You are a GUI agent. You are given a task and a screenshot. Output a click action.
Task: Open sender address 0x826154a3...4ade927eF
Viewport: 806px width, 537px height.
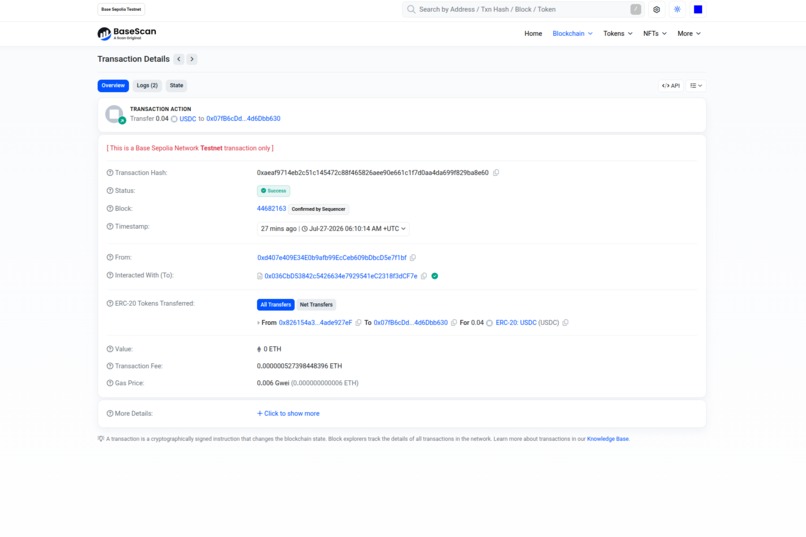pyautogui.click(x=315, y=323)
